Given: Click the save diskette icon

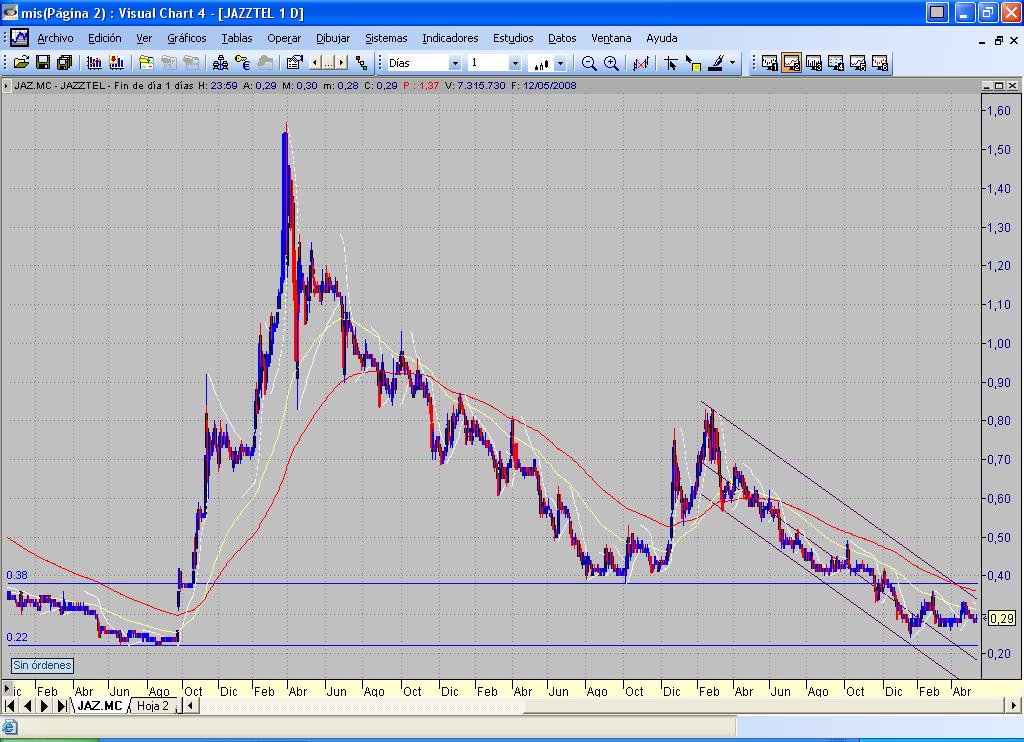Looking at the screenshot, I should 42,63.
